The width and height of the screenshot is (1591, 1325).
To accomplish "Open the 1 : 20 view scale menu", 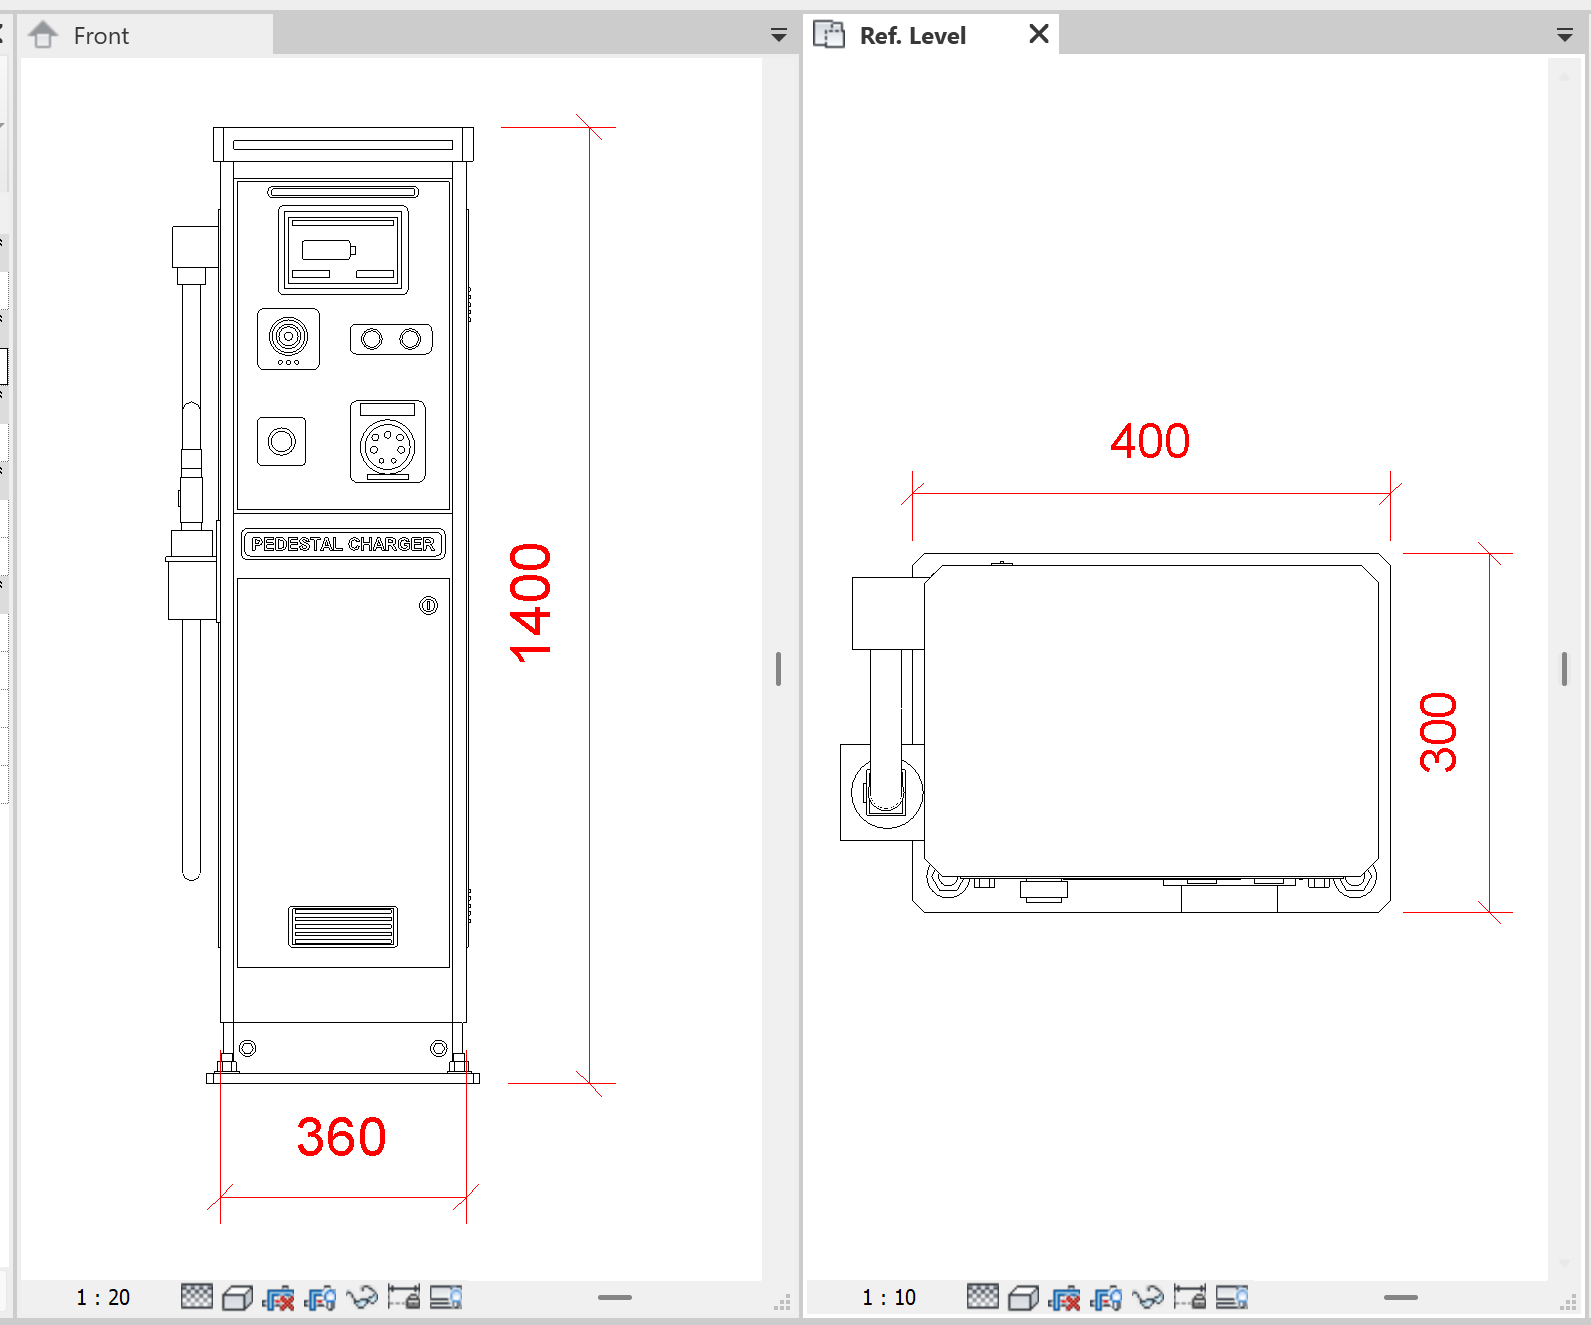I will (103, 1297).
